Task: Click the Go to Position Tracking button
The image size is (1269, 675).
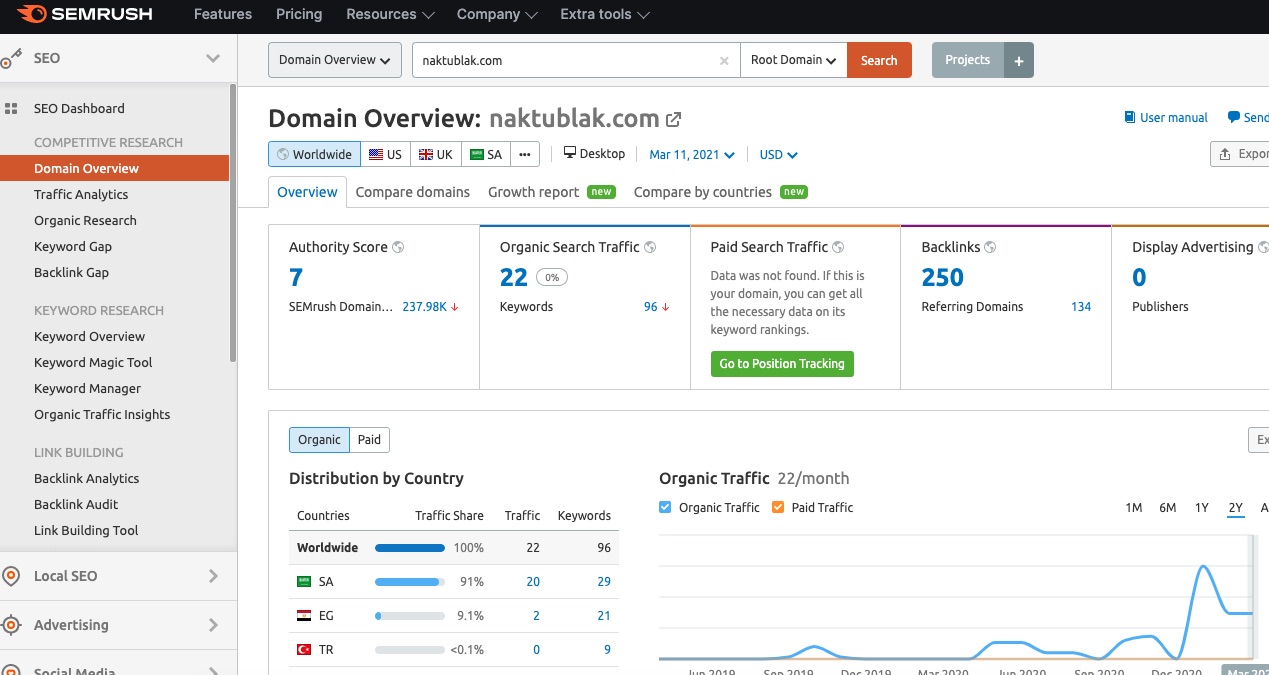Action: 782,364
